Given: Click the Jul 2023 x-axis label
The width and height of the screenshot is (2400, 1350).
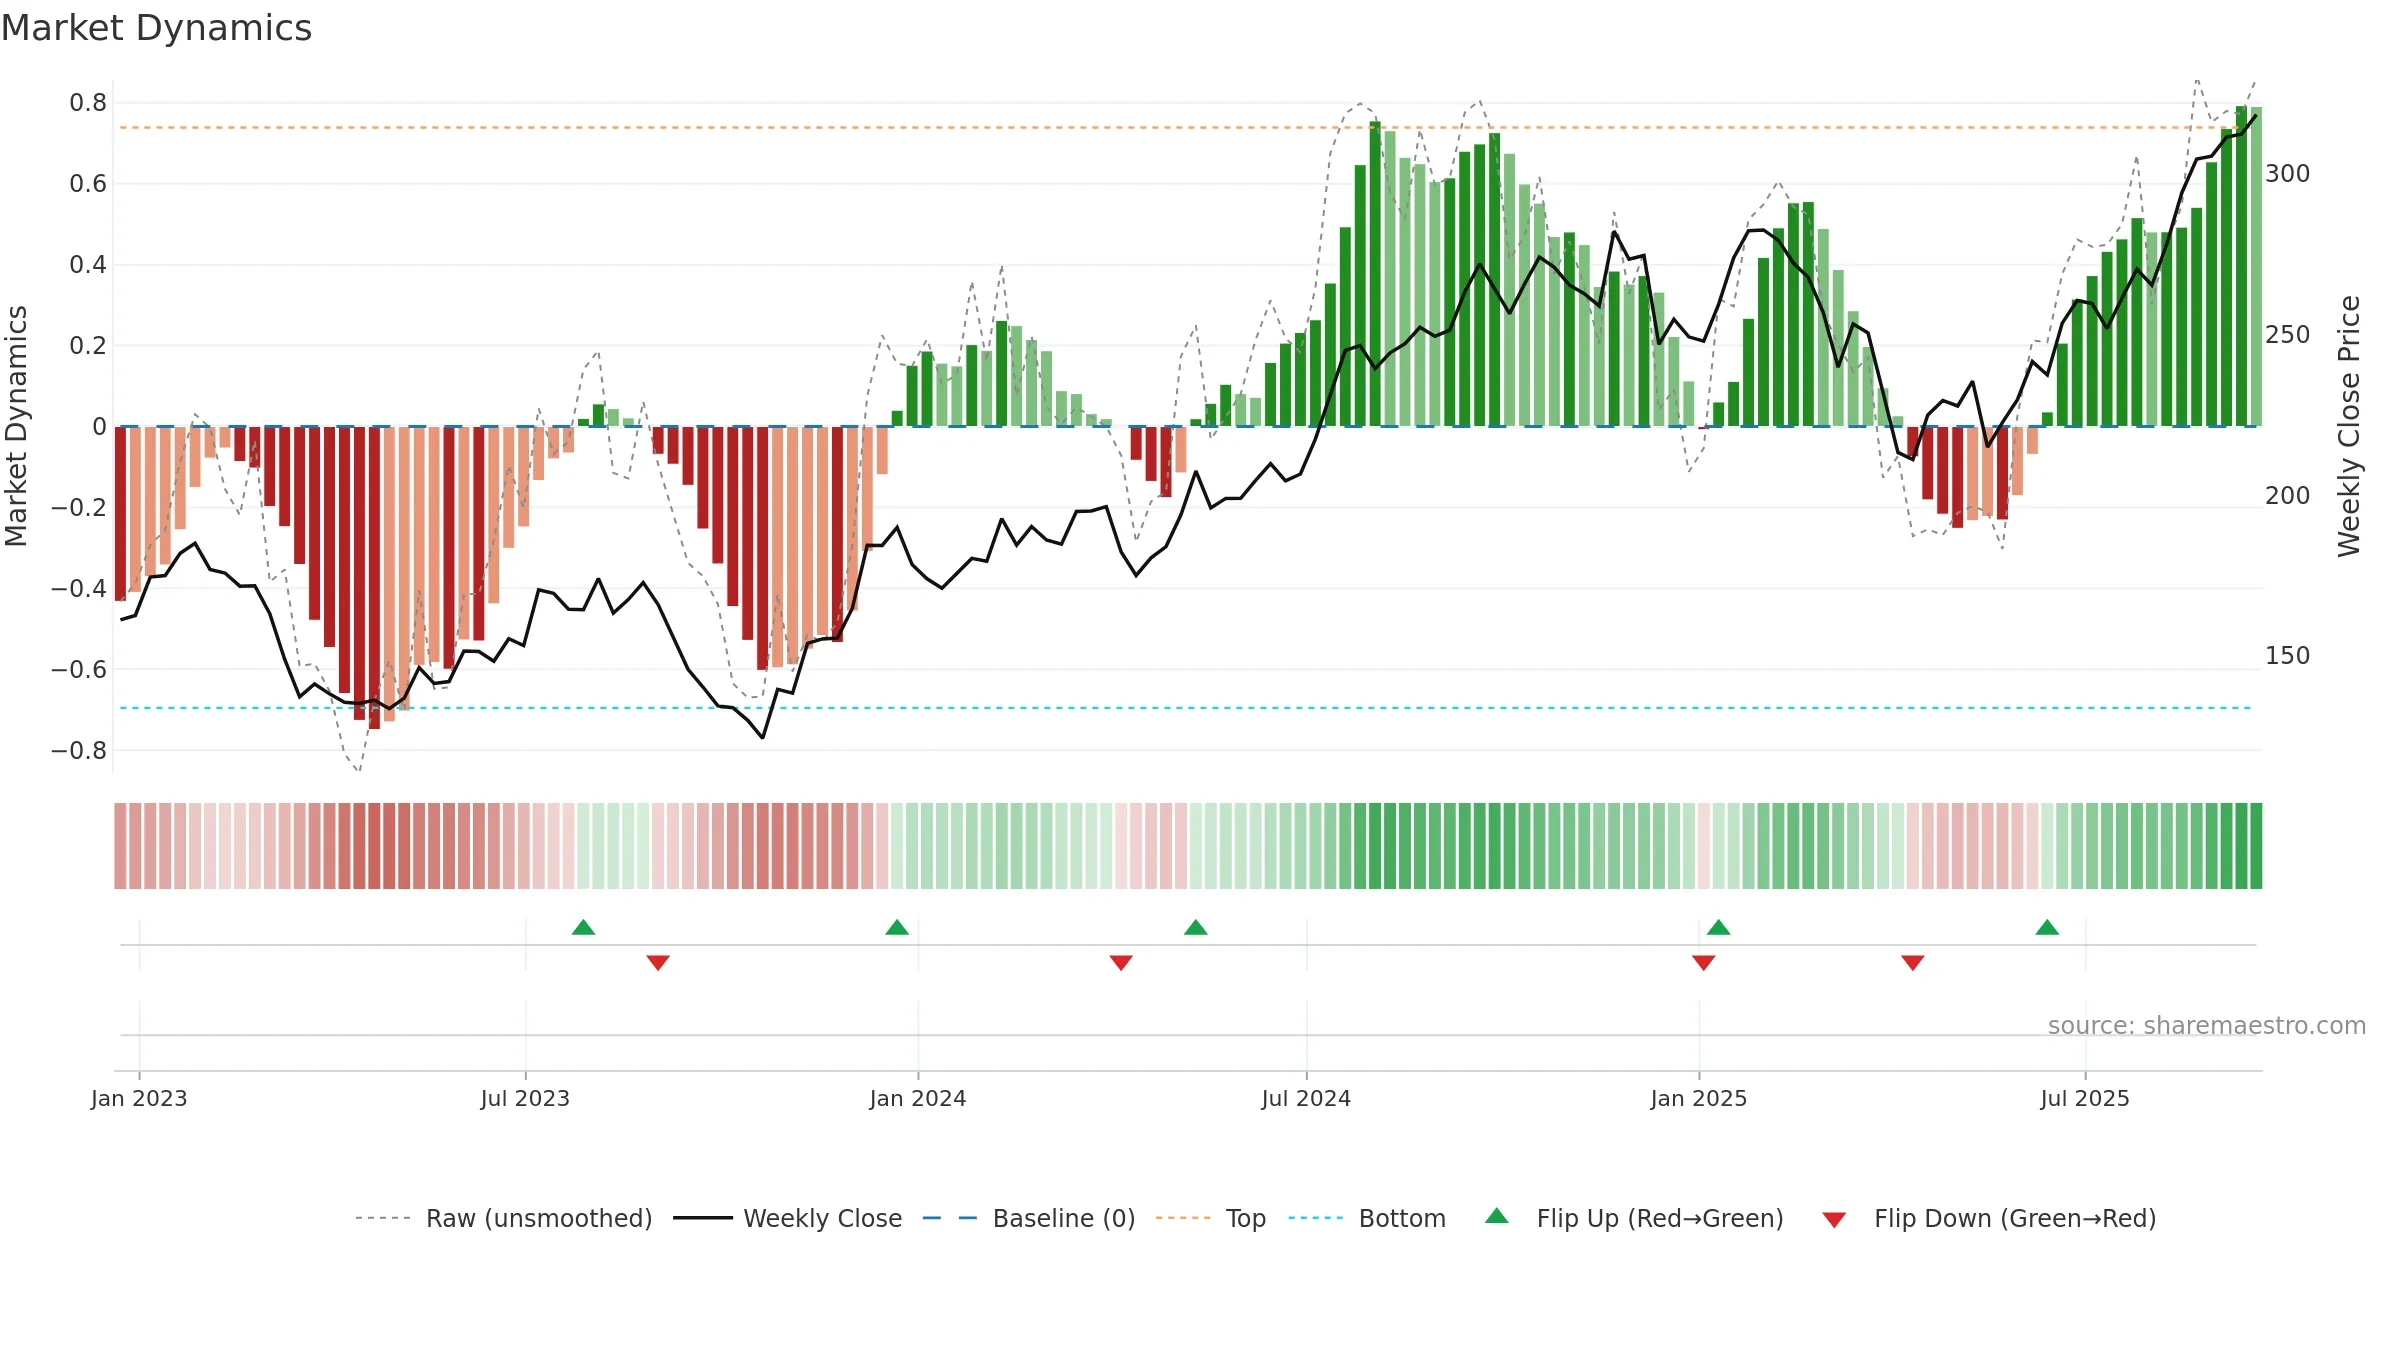Looking at the screenshot, I should tap(525, 1098).
